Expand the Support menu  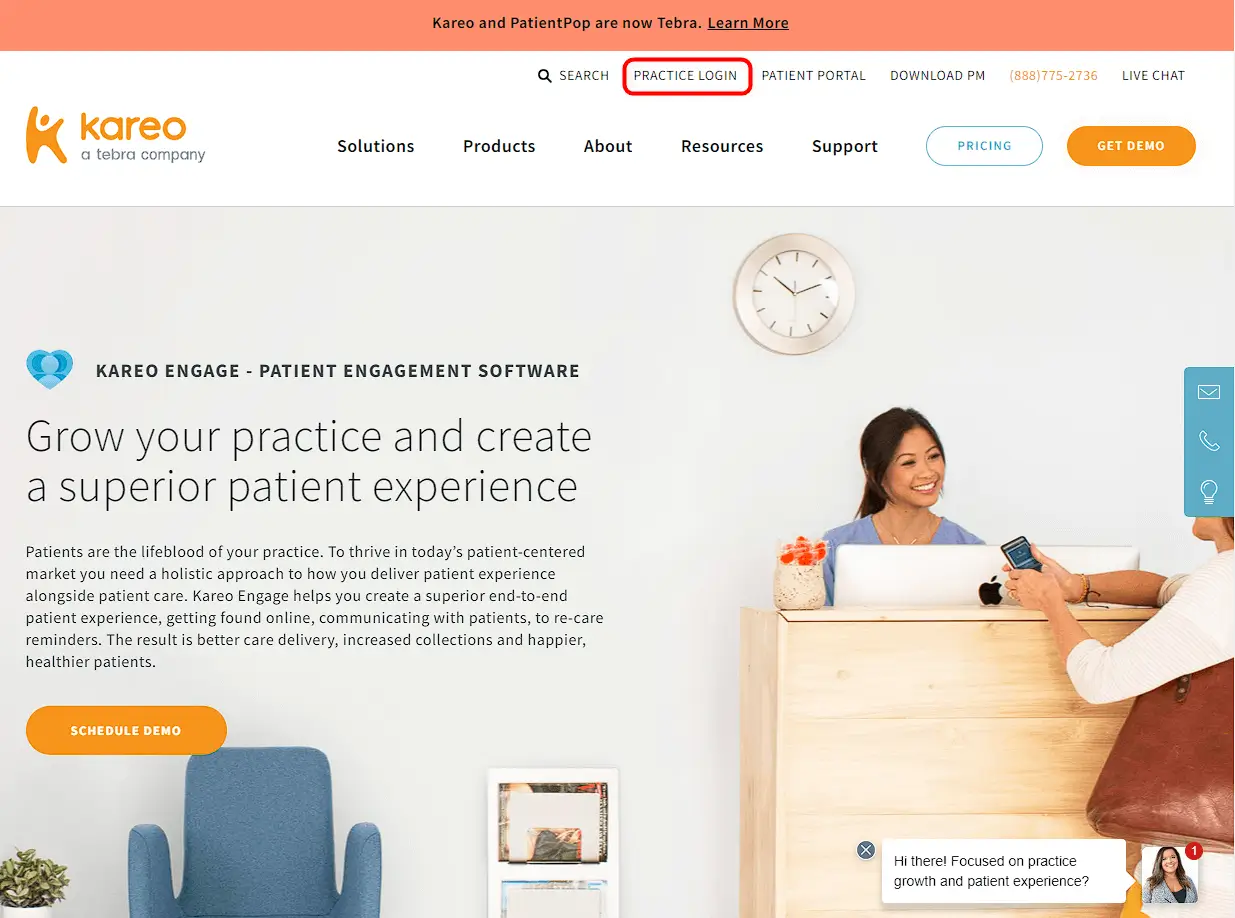(845, 146)
